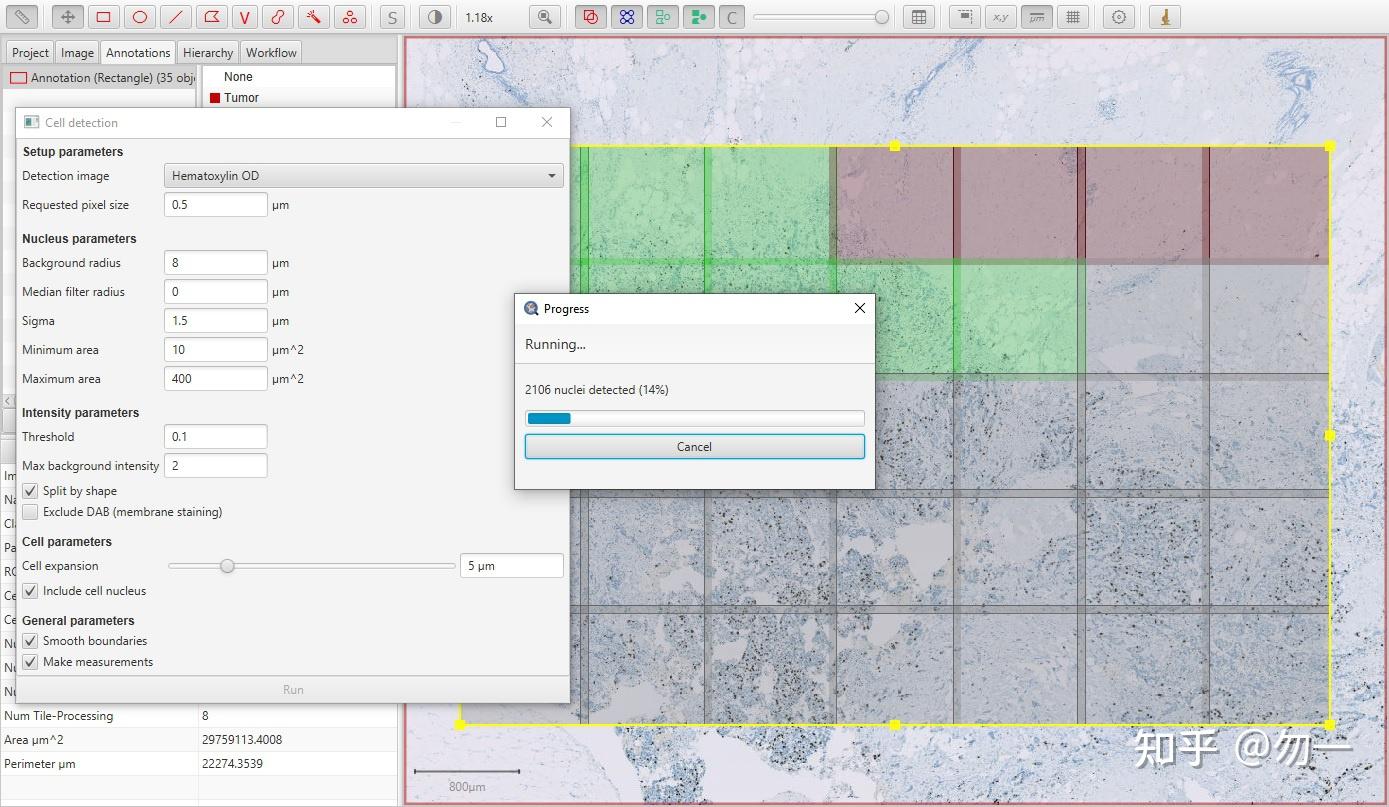The width and height of the screenshot is (1389, 807).
Task: Toggle Smooth boundaries checkbox
Action: (31, 641)
